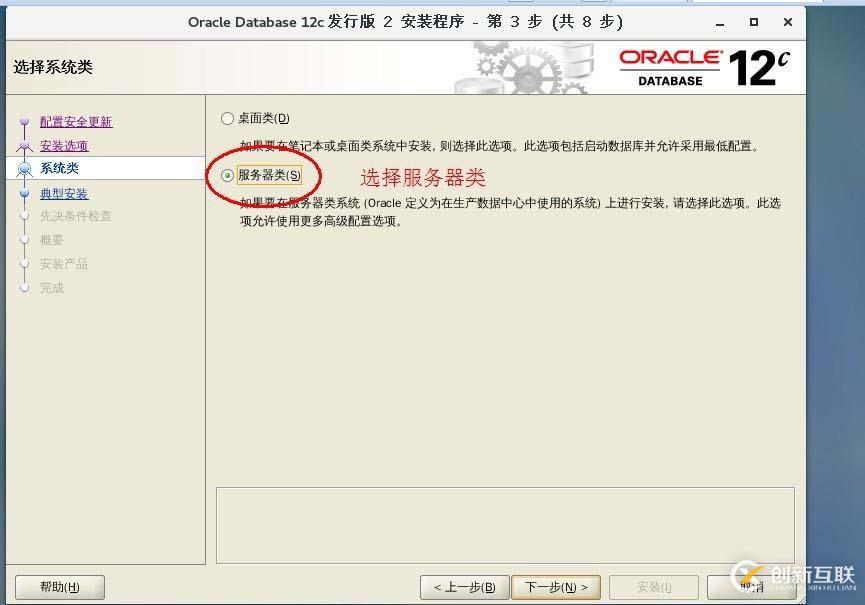Click the 配置安全更新 step node icon

(x=22, y=122)
